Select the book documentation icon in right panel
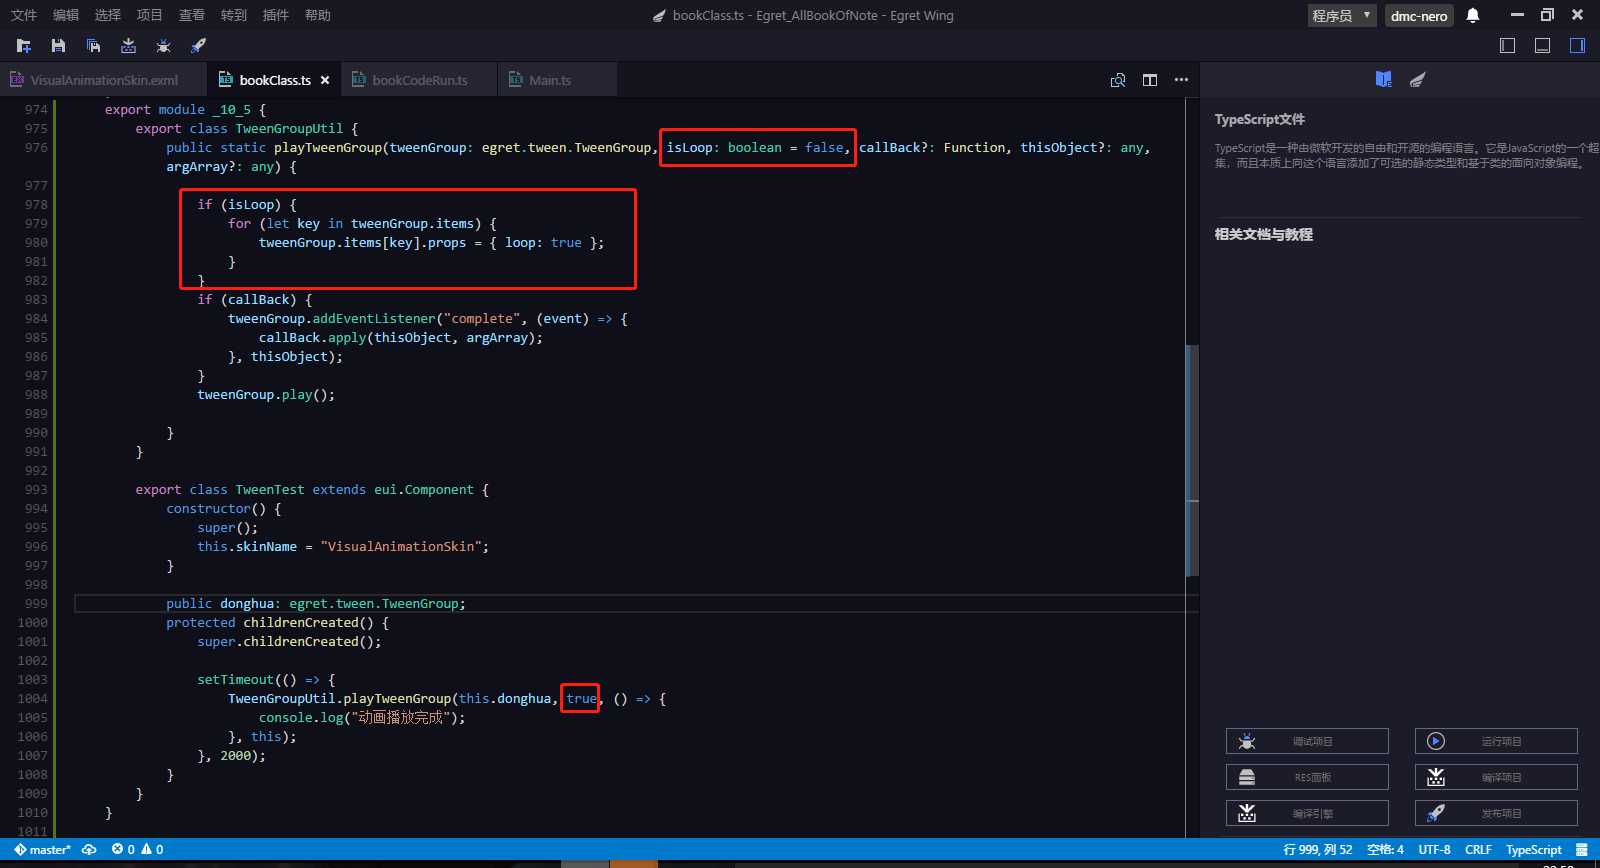 (x=1383, y=79)
